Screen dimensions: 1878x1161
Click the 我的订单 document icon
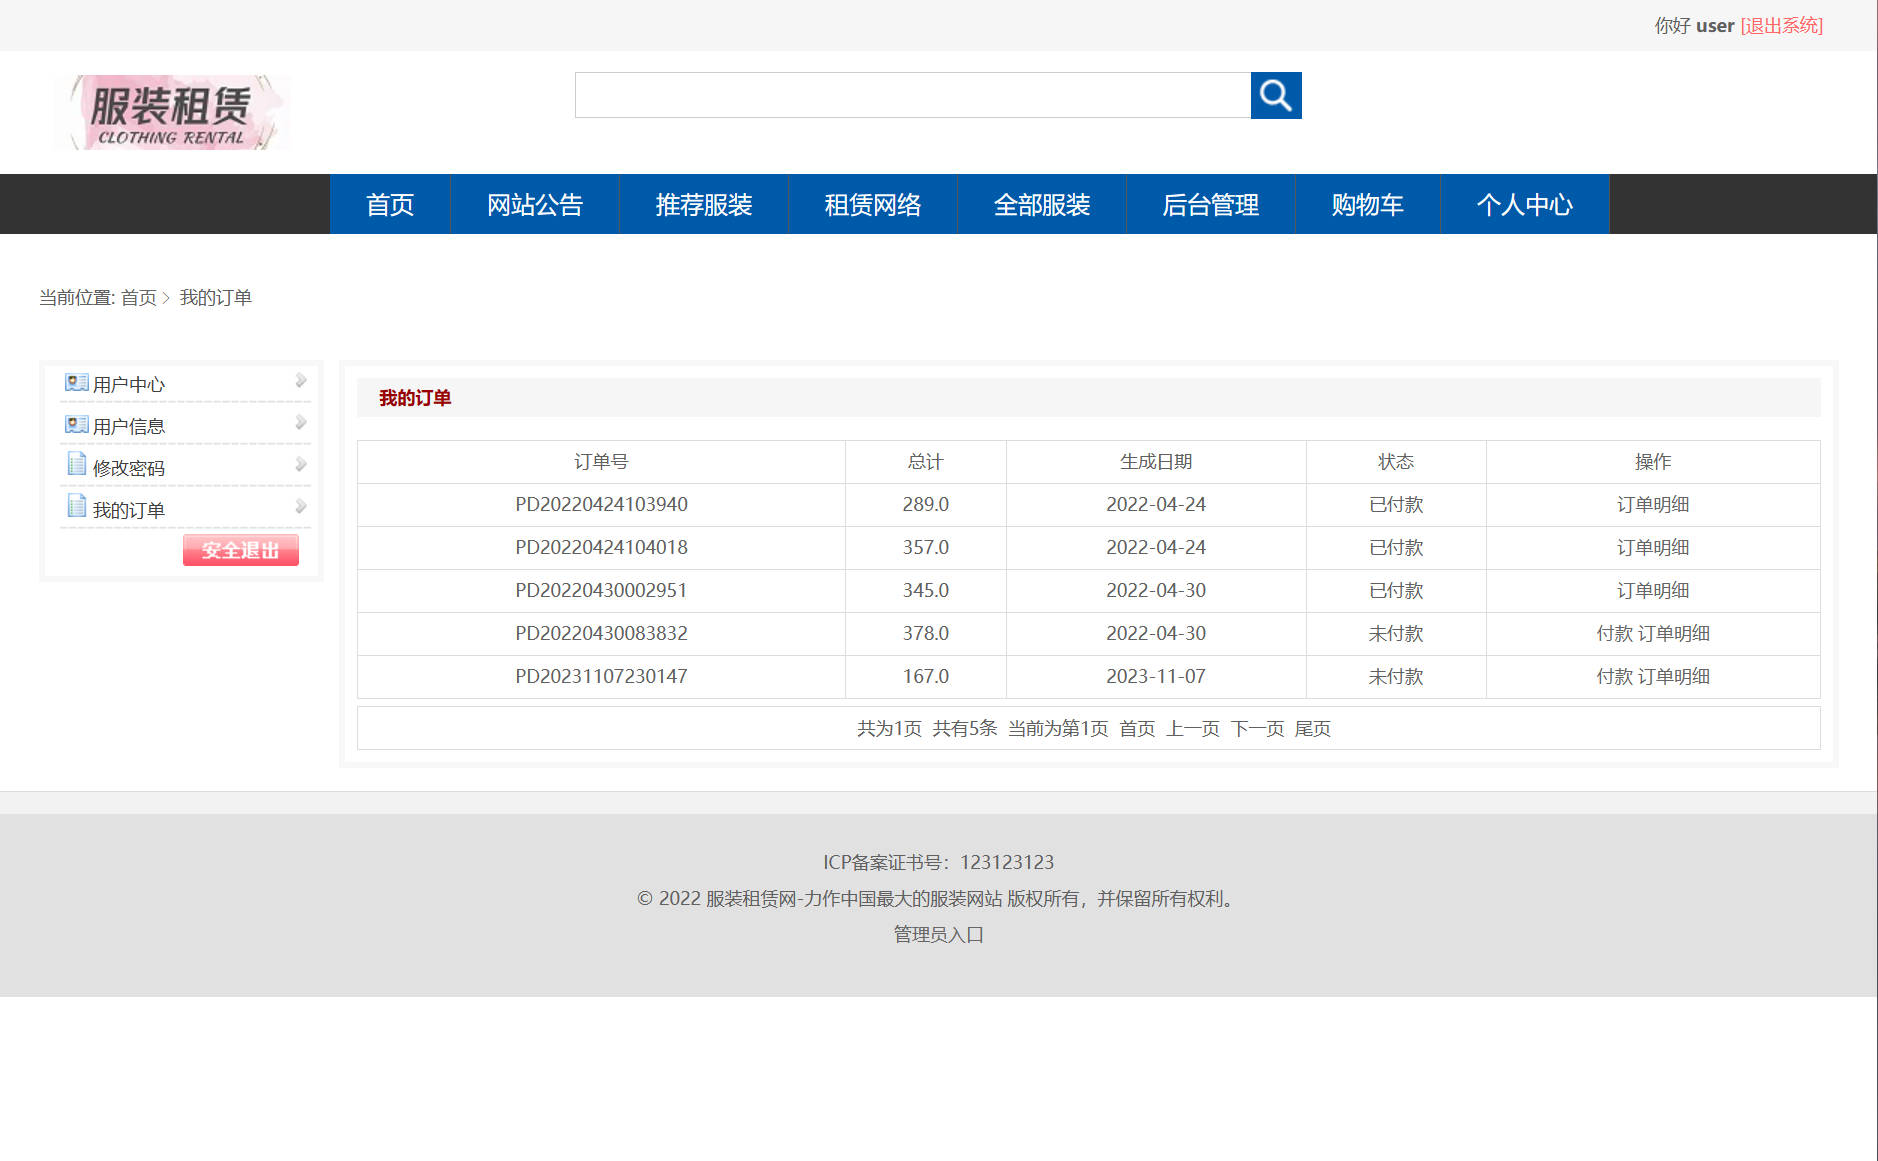click(x=76, y=507)
